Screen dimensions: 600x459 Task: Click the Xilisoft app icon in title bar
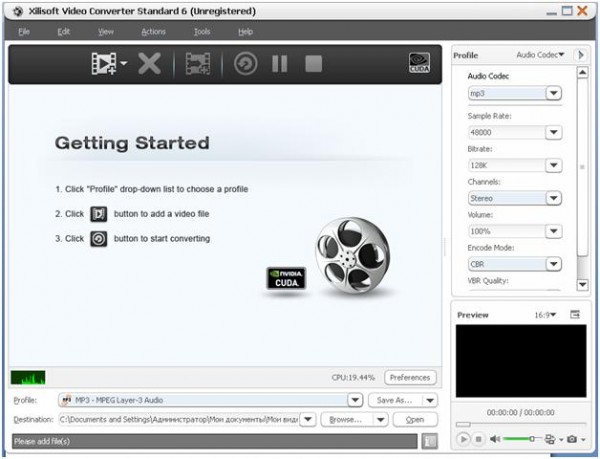pyautogui.click(x=18, y=11)
